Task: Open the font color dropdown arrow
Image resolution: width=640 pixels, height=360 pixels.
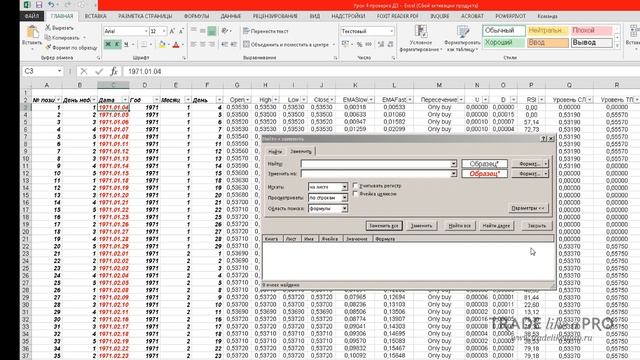Action: pos(182,44)
